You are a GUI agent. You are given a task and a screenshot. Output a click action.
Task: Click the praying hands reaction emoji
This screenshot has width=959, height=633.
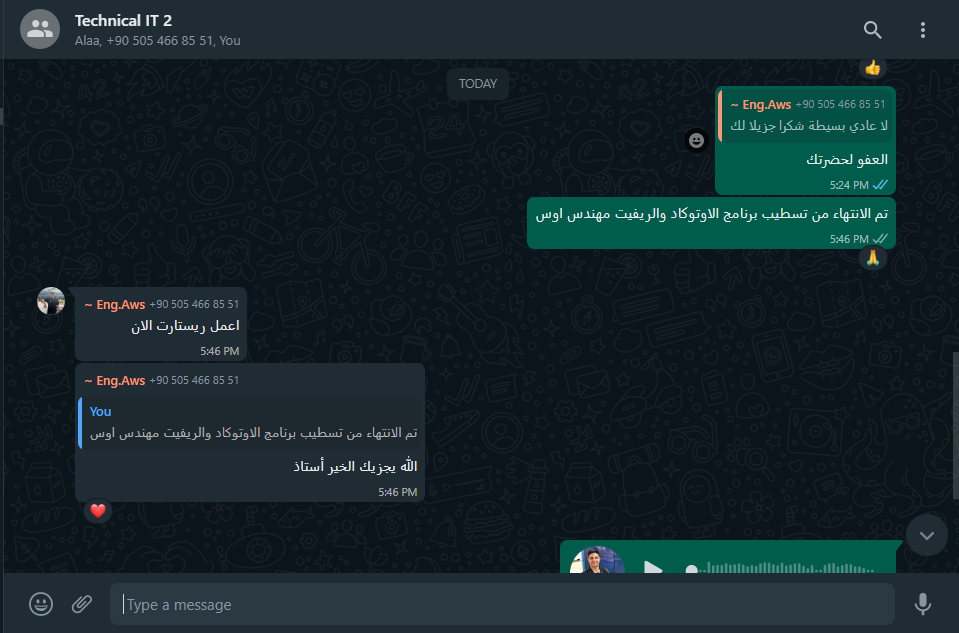(x=873, y=258)
